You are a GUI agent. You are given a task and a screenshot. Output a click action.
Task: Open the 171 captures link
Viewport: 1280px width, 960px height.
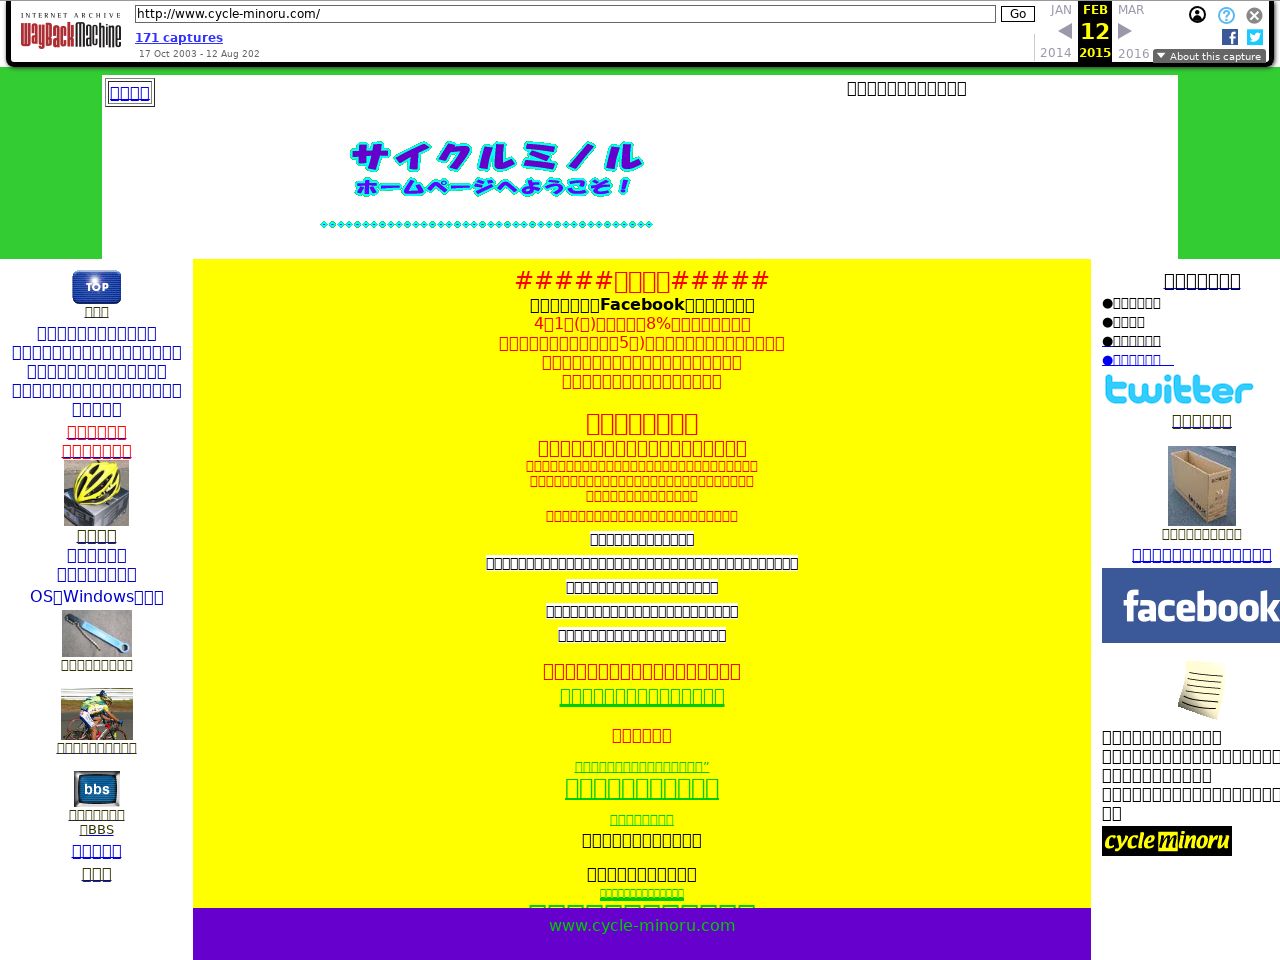(x=179, y=38)
